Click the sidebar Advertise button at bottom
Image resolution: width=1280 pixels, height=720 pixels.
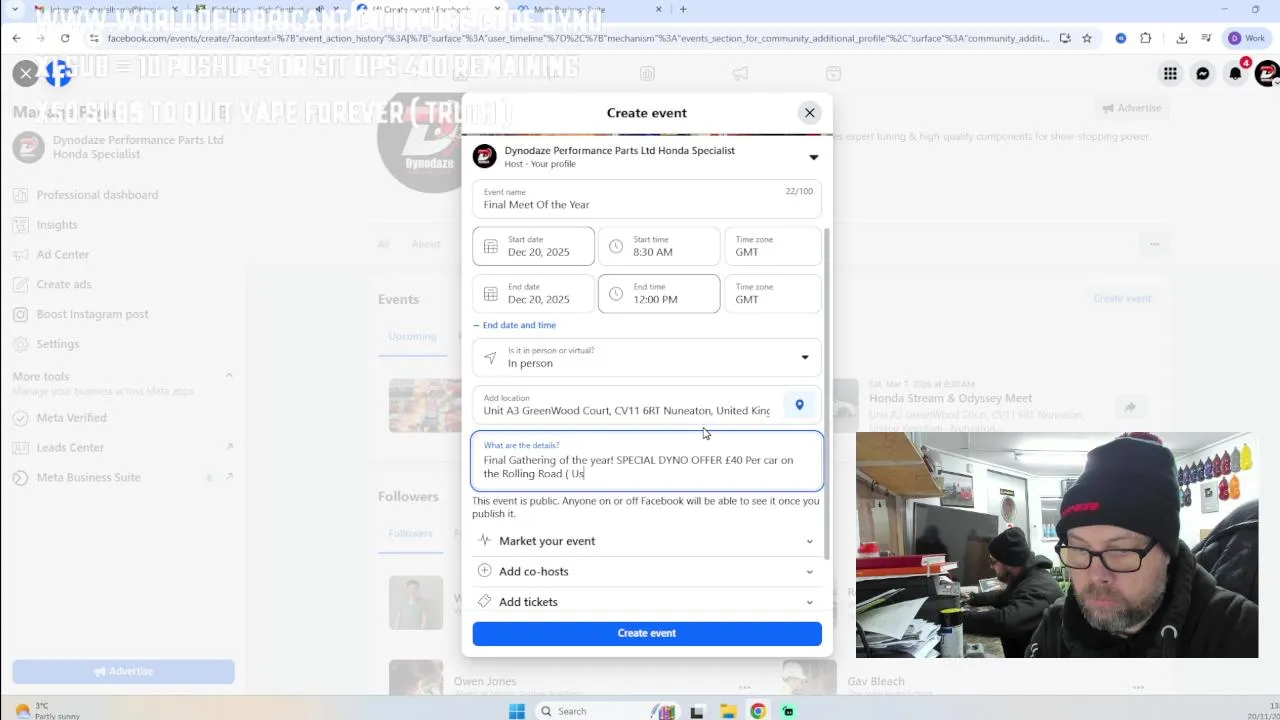tap(123, 671)
